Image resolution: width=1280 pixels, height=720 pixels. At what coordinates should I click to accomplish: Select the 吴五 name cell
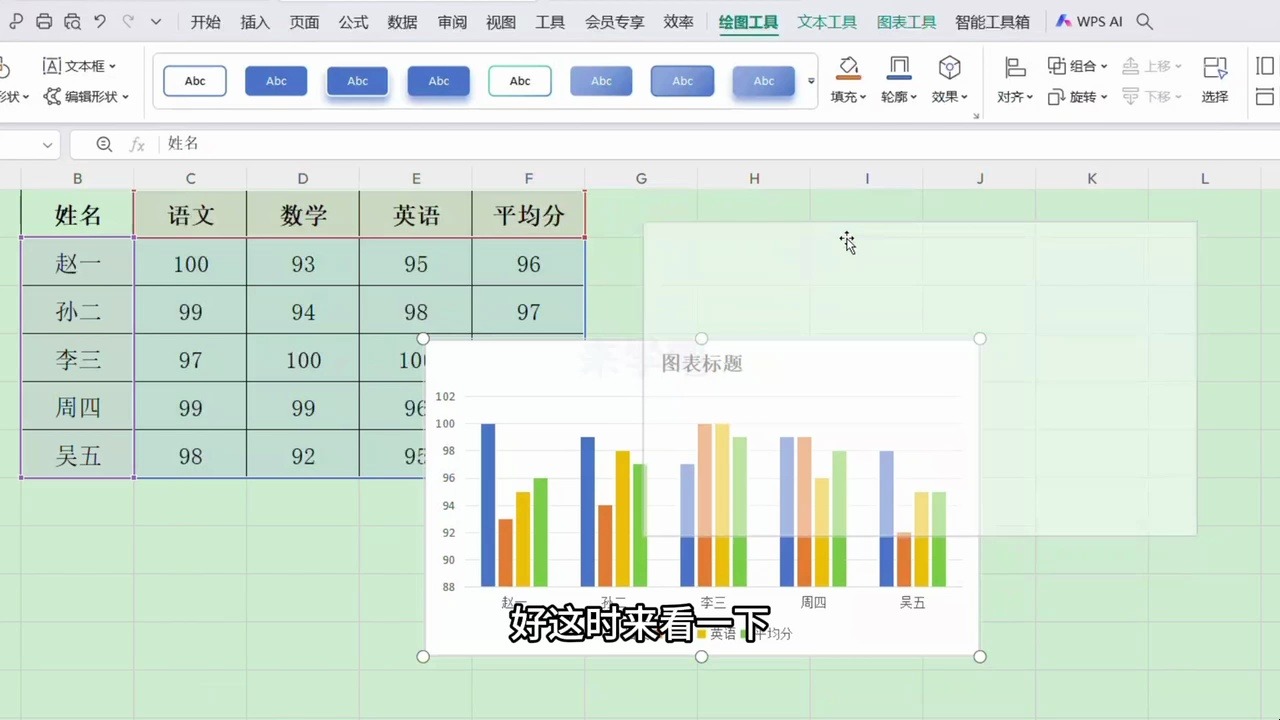tap(77, 456)
